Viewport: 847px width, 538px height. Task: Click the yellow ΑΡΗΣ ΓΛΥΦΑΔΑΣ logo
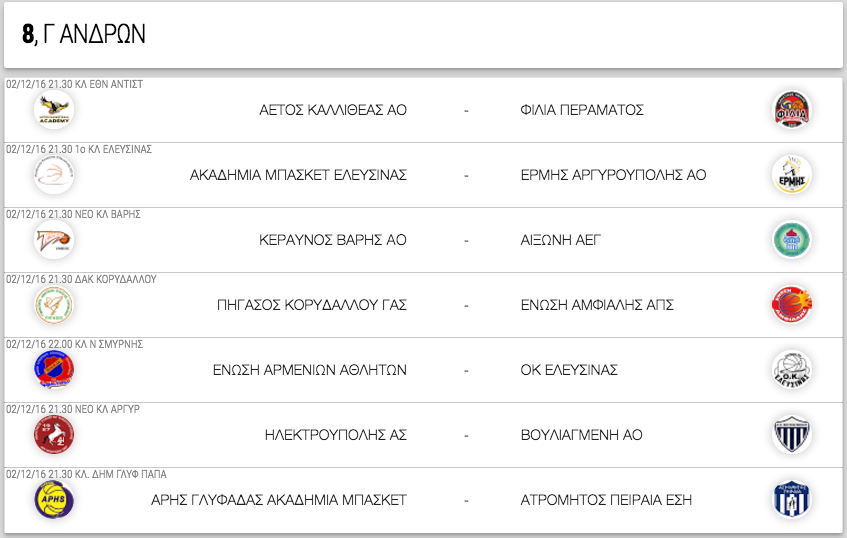pos(54,500)
